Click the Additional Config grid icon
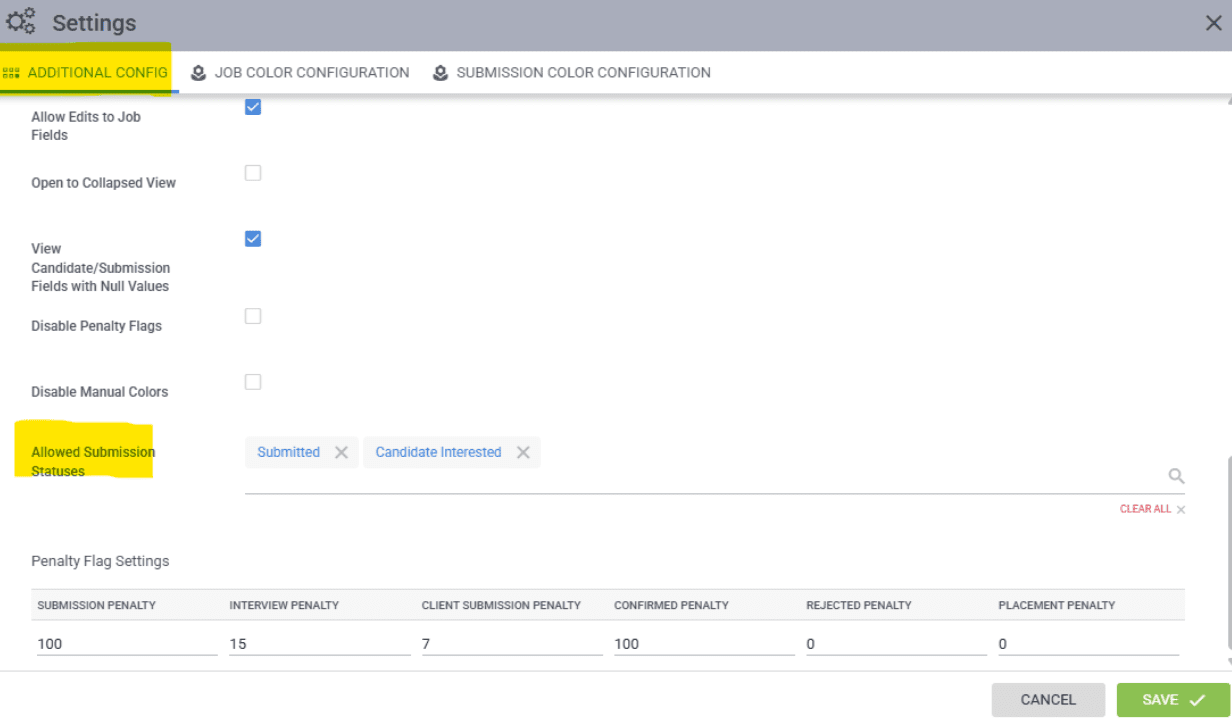The height and width of the screenshot is (718, 1232). [x=12, y=73]
